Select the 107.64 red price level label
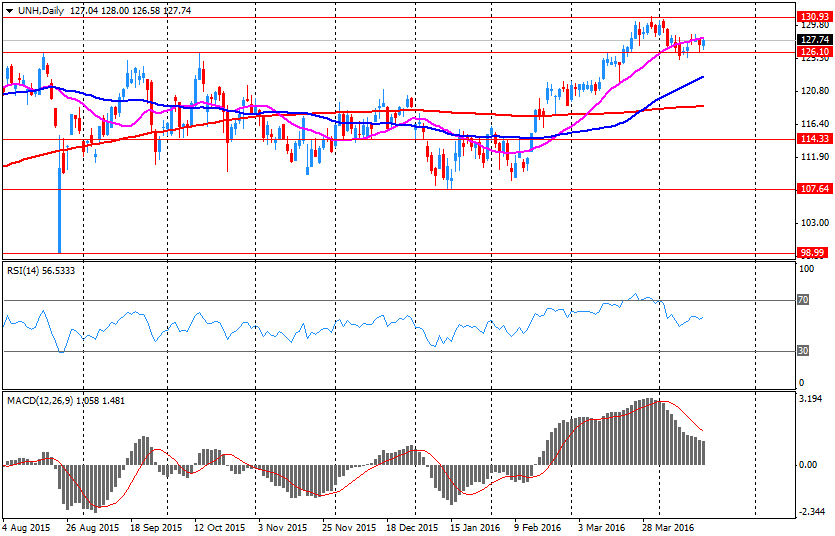835x536 pixels. coord(815,188)
